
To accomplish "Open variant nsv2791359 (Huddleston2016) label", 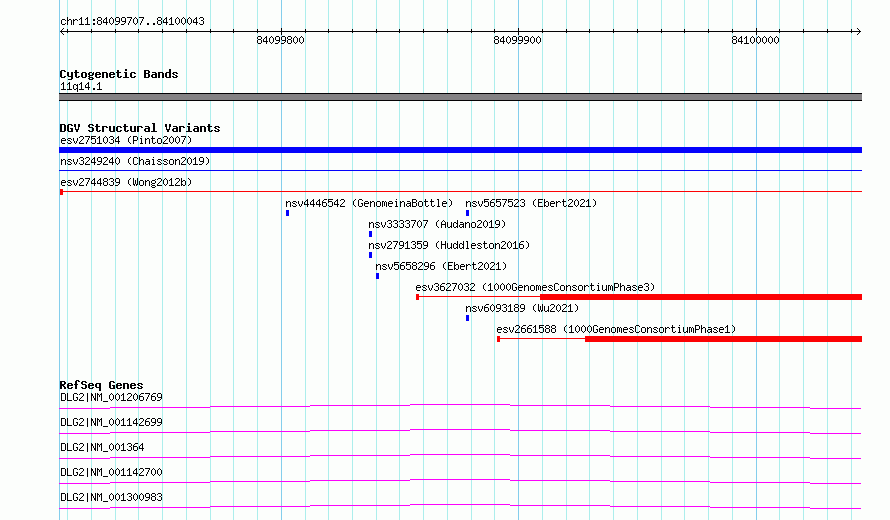I will pyautogui.click(x=449, y=245).
